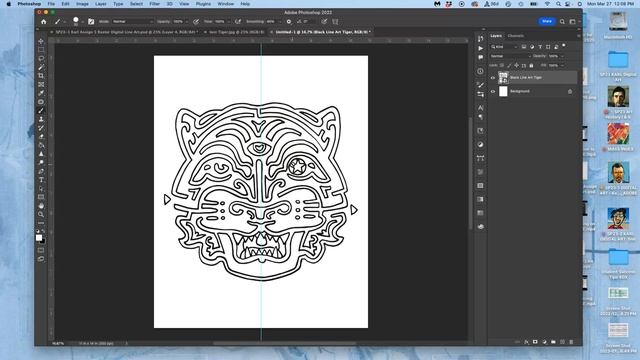Select the Move tool
Image resolution: width=640 pixels, height=360 pixels.
pos(41,41)
